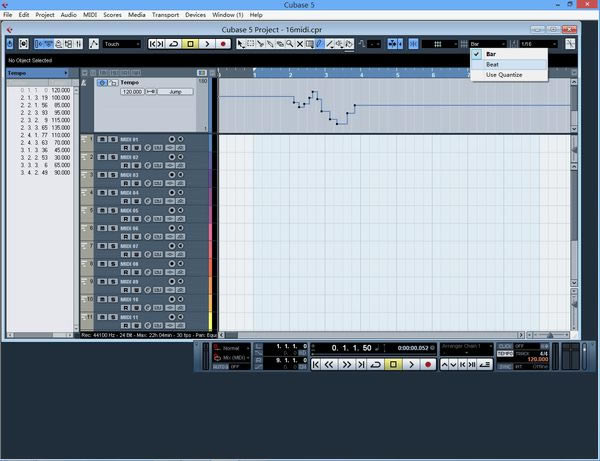Click the Record button in the top toolbar
Viewport: 600px width, 461px height.
pos(223,44)
